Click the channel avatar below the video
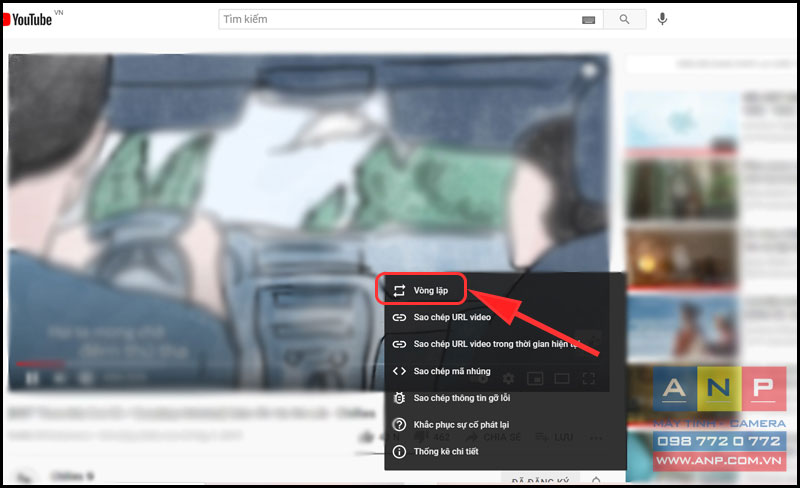800x488 pixels. click(x=23, y=477)
